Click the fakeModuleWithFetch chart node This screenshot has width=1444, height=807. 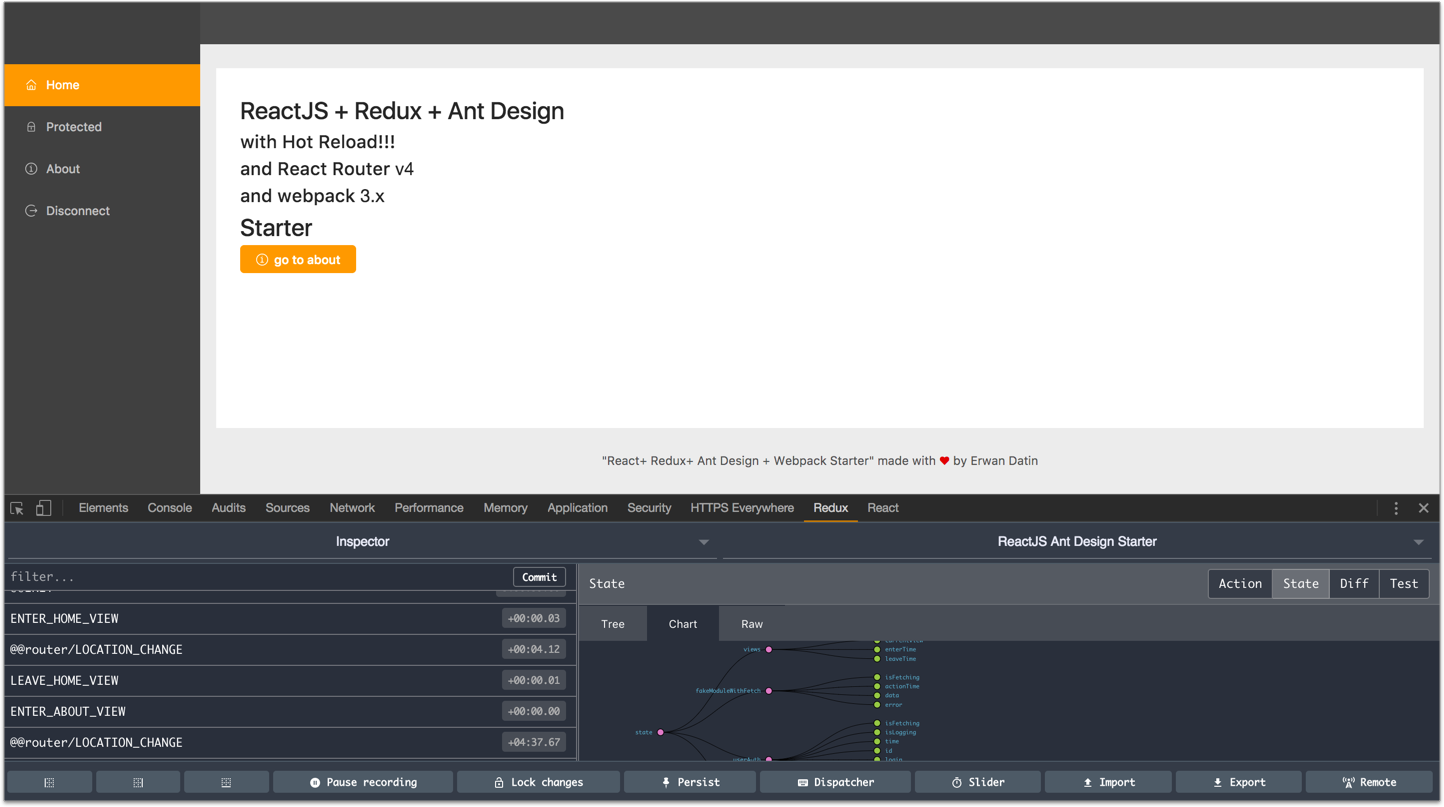769,691
